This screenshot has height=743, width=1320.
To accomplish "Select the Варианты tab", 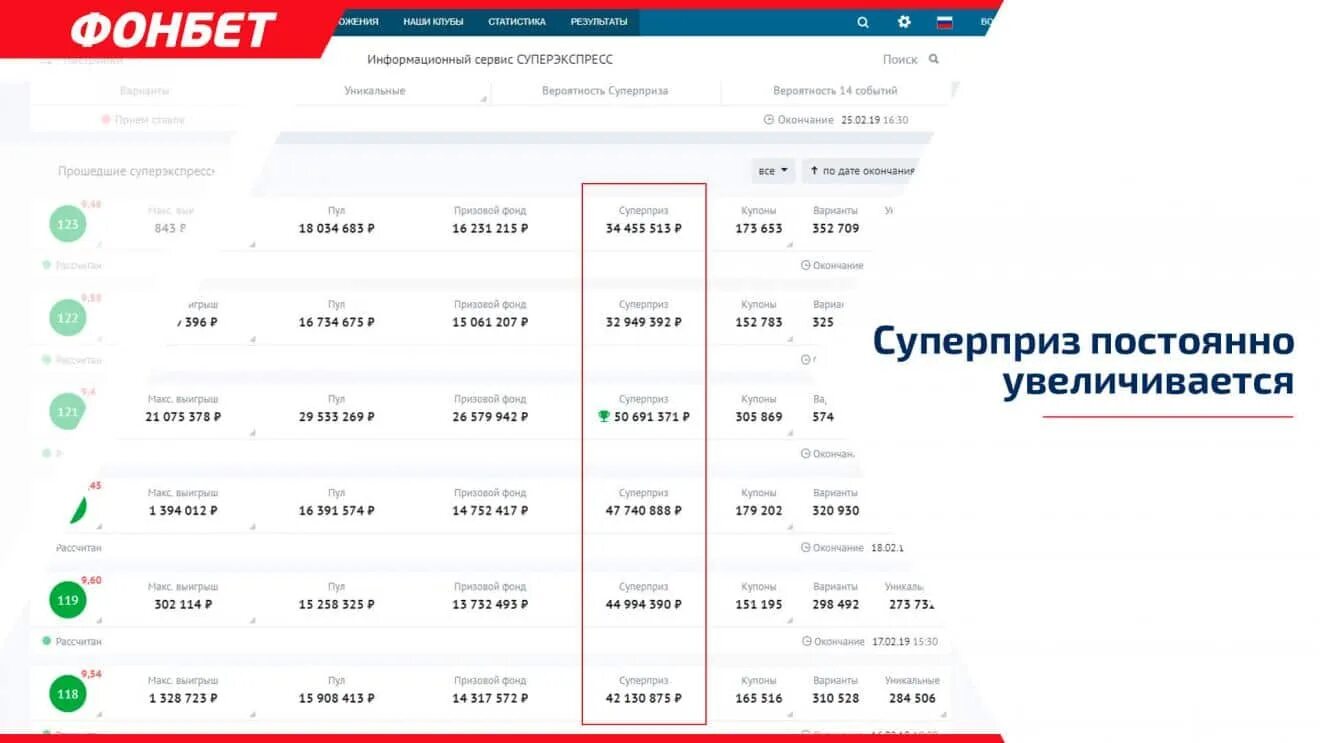I will click(x=144, y=91).
